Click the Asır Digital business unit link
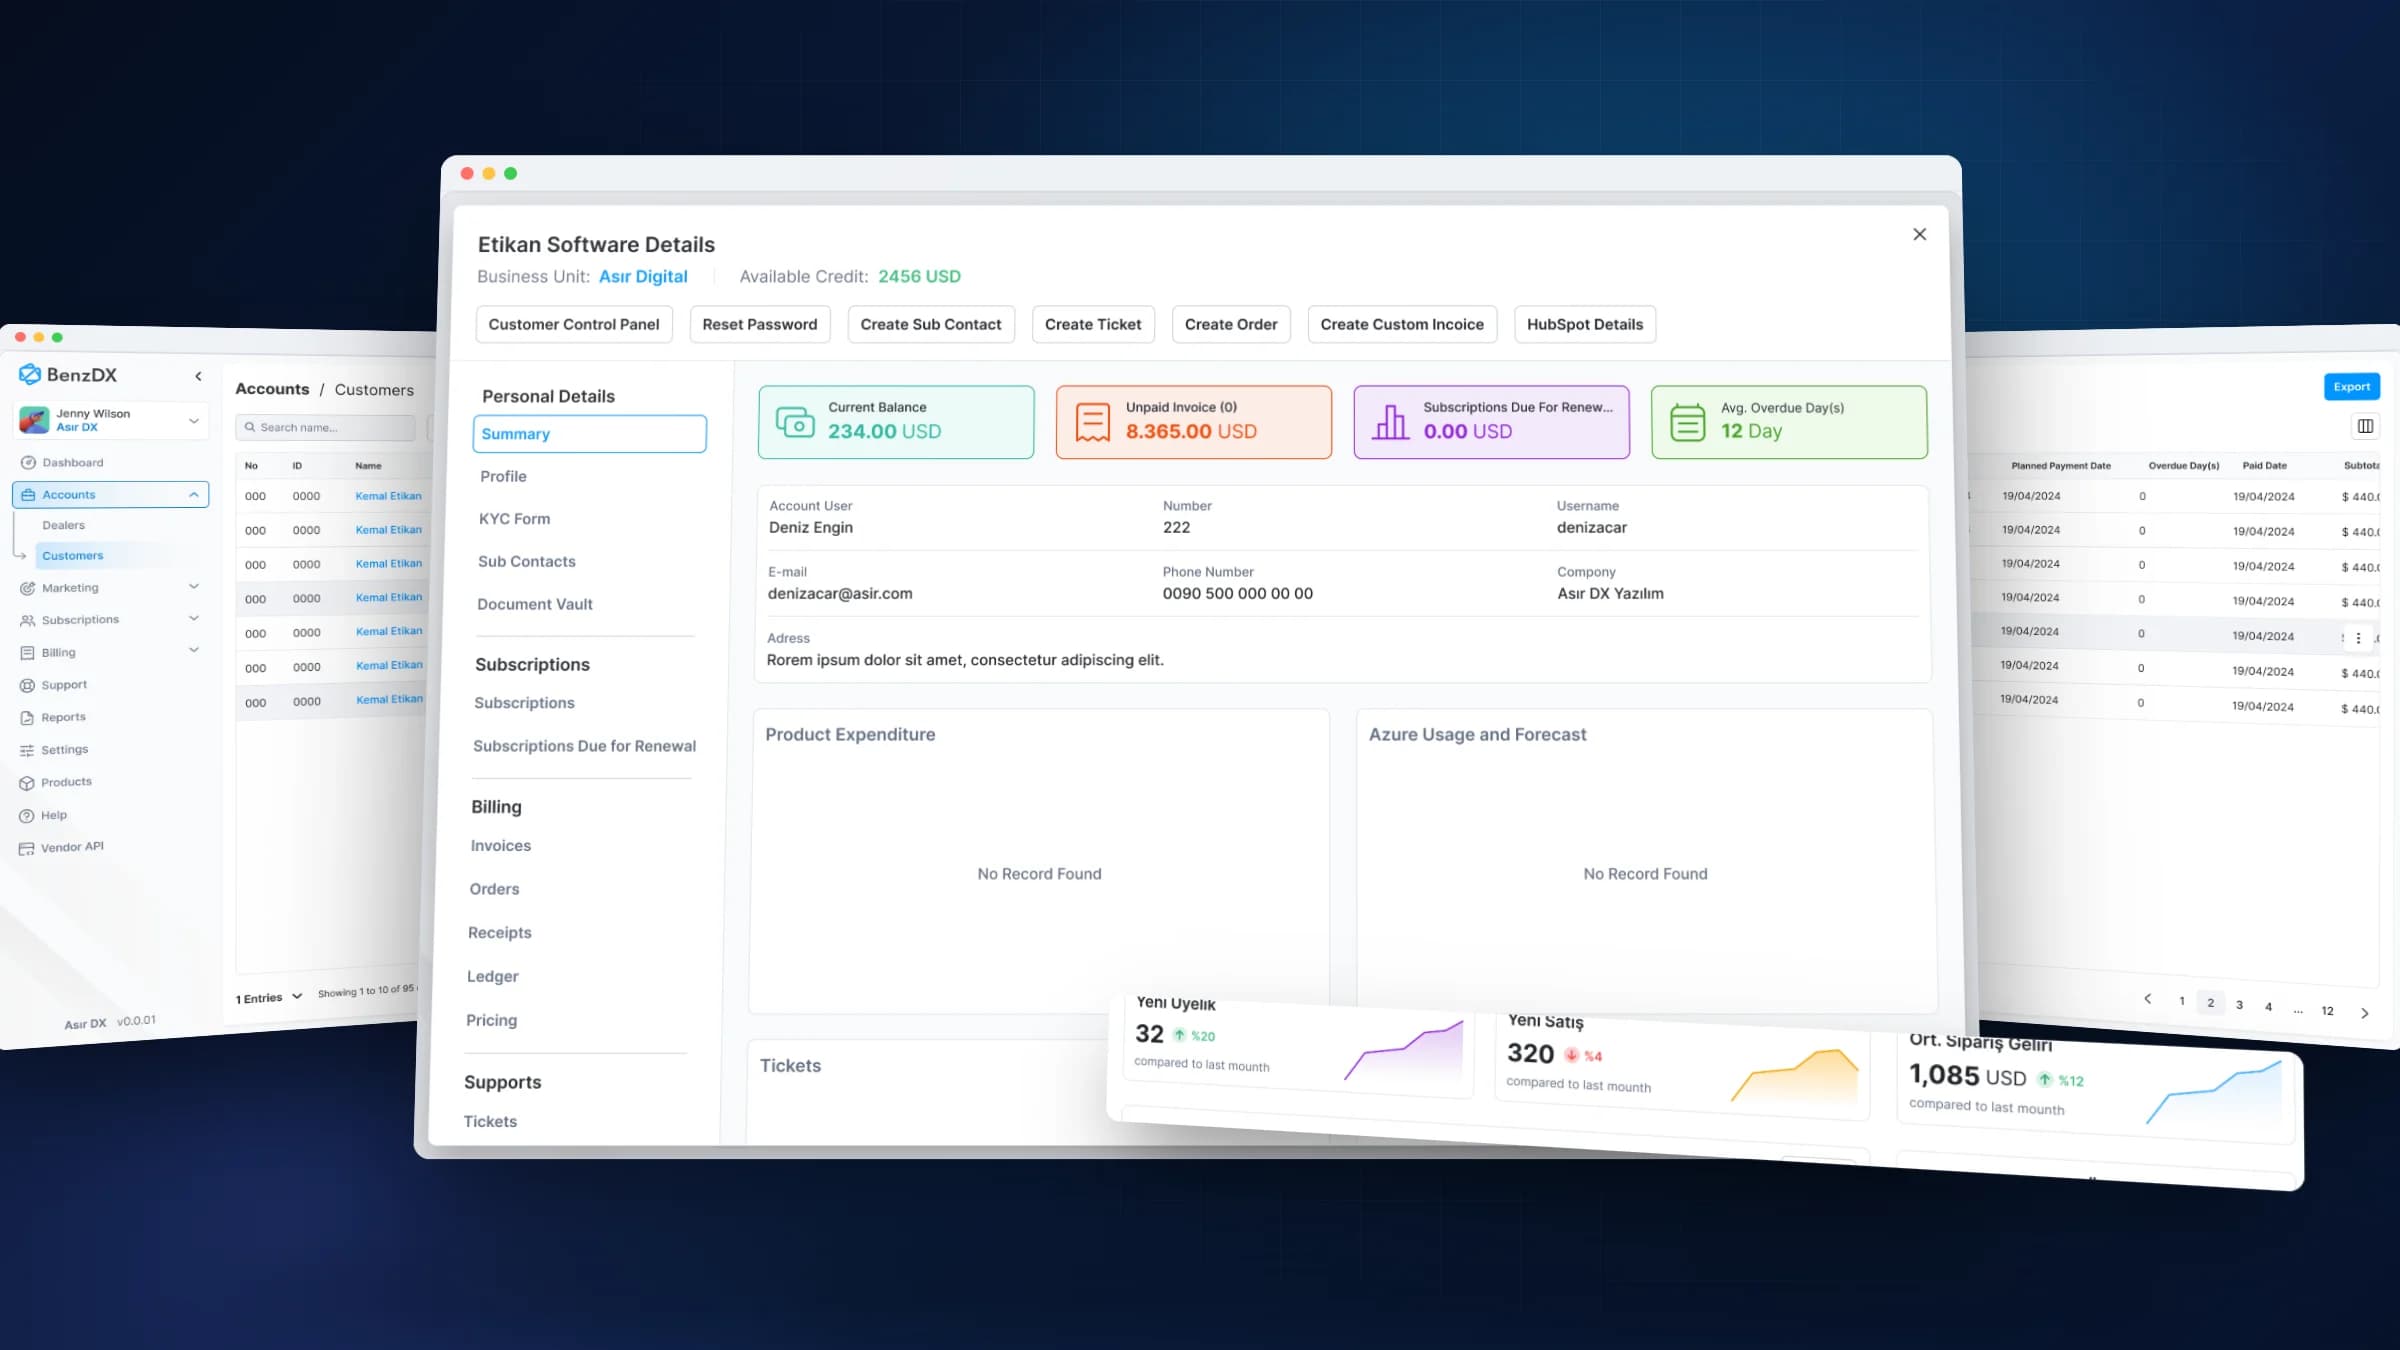Screen dimensions: 2400x1350 pos(643,277)
